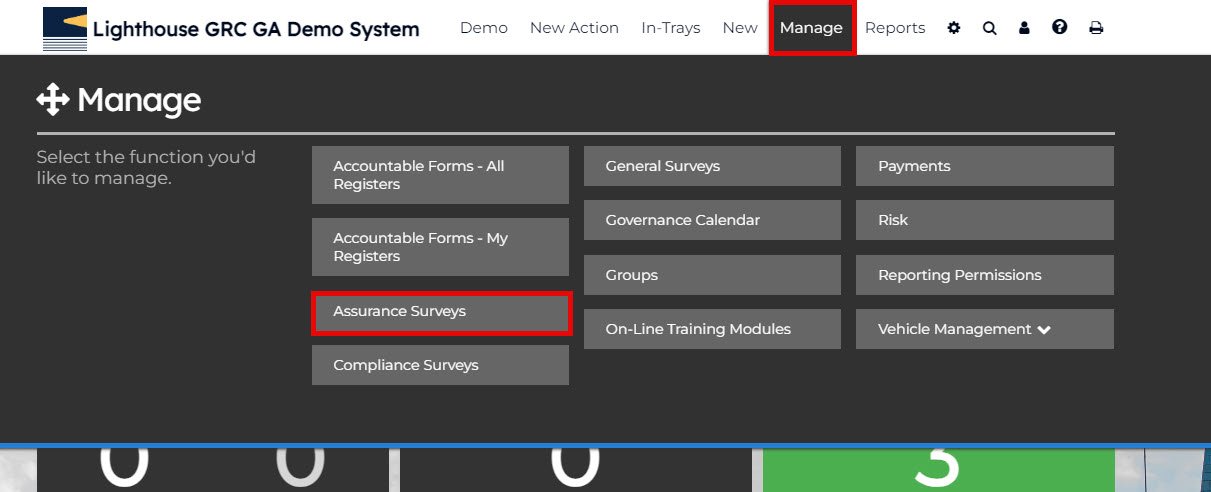
Task: Click the Lighthouse logo icon
Action: tap(65, 28)
